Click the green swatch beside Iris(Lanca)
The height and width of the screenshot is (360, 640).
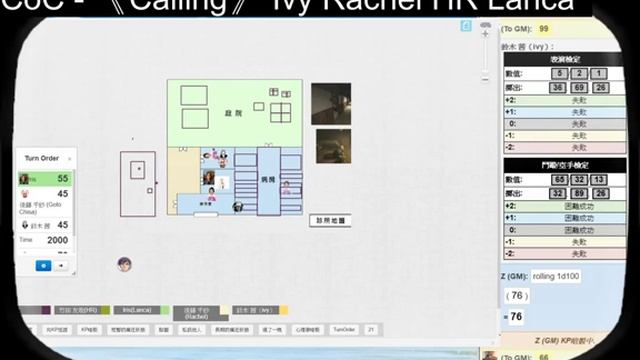(165, 310)
